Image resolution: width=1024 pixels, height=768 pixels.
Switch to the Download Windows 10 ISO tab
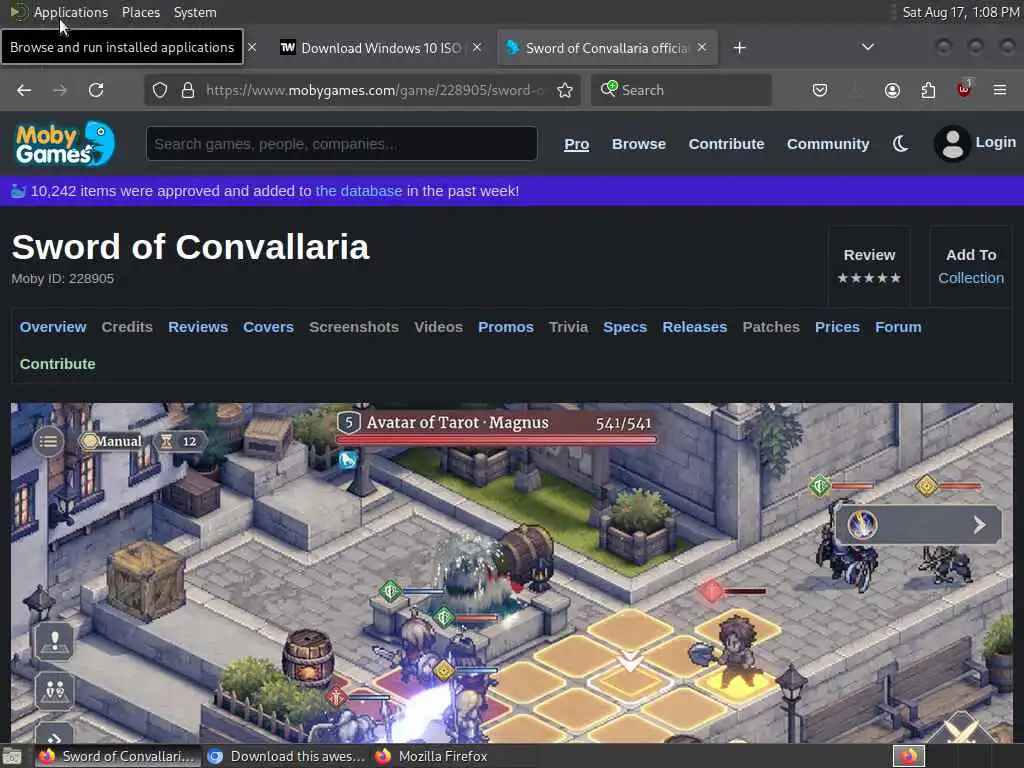[x=380, y=48]
